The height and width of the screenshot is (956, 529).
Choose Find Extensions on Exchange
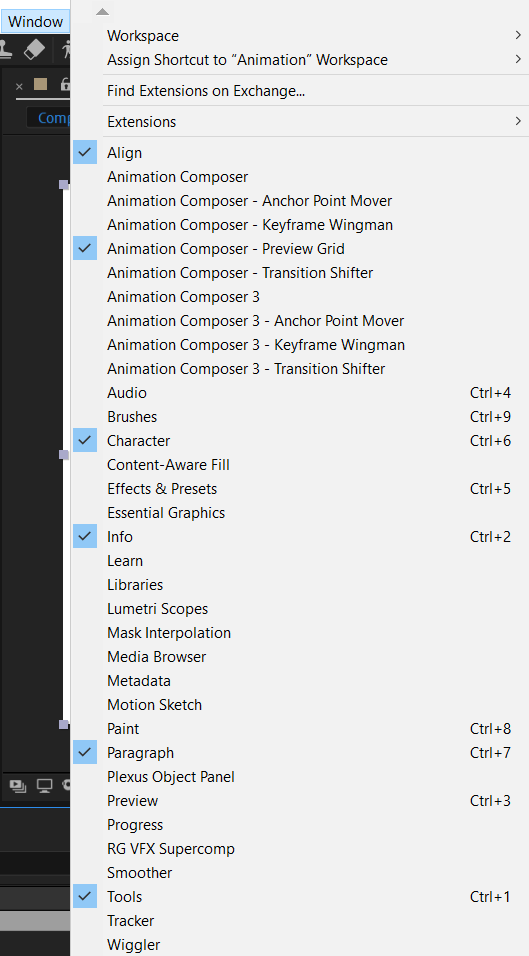[299, 91]
